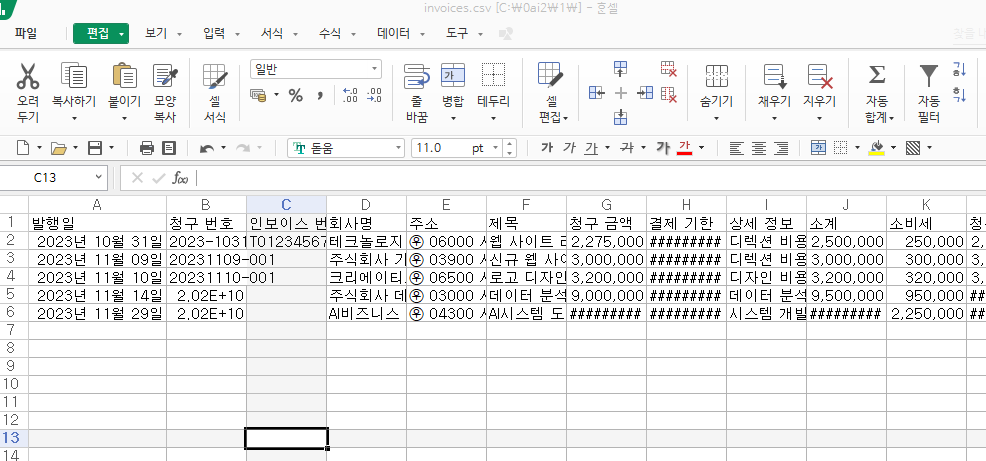This screenshot has width=986, height=461.
Task: Click the Paste (붙이기) clipboard icon
Action: (x=125, y=75)
